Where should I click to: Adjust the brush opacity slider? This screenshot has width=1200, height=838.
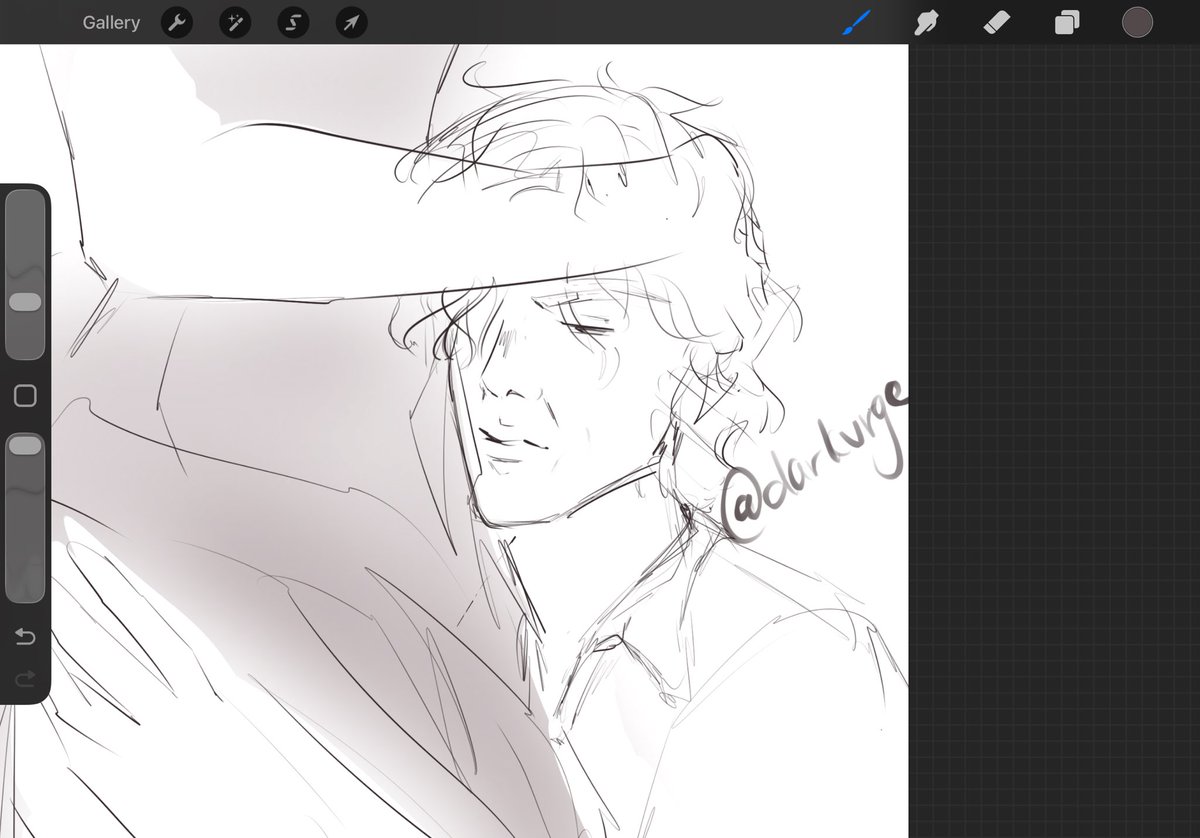25,517
